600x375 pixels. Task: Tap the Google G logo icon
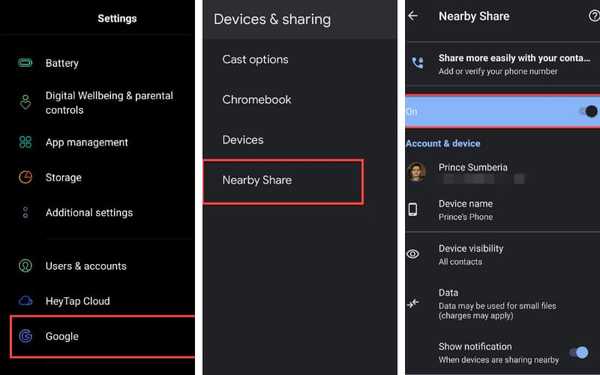25,336
